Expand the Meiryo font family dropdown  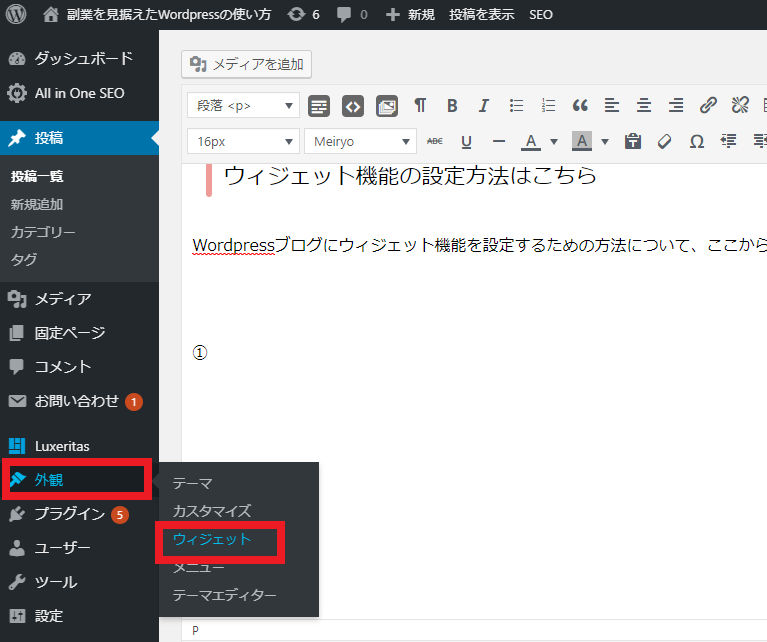point(359,141)
